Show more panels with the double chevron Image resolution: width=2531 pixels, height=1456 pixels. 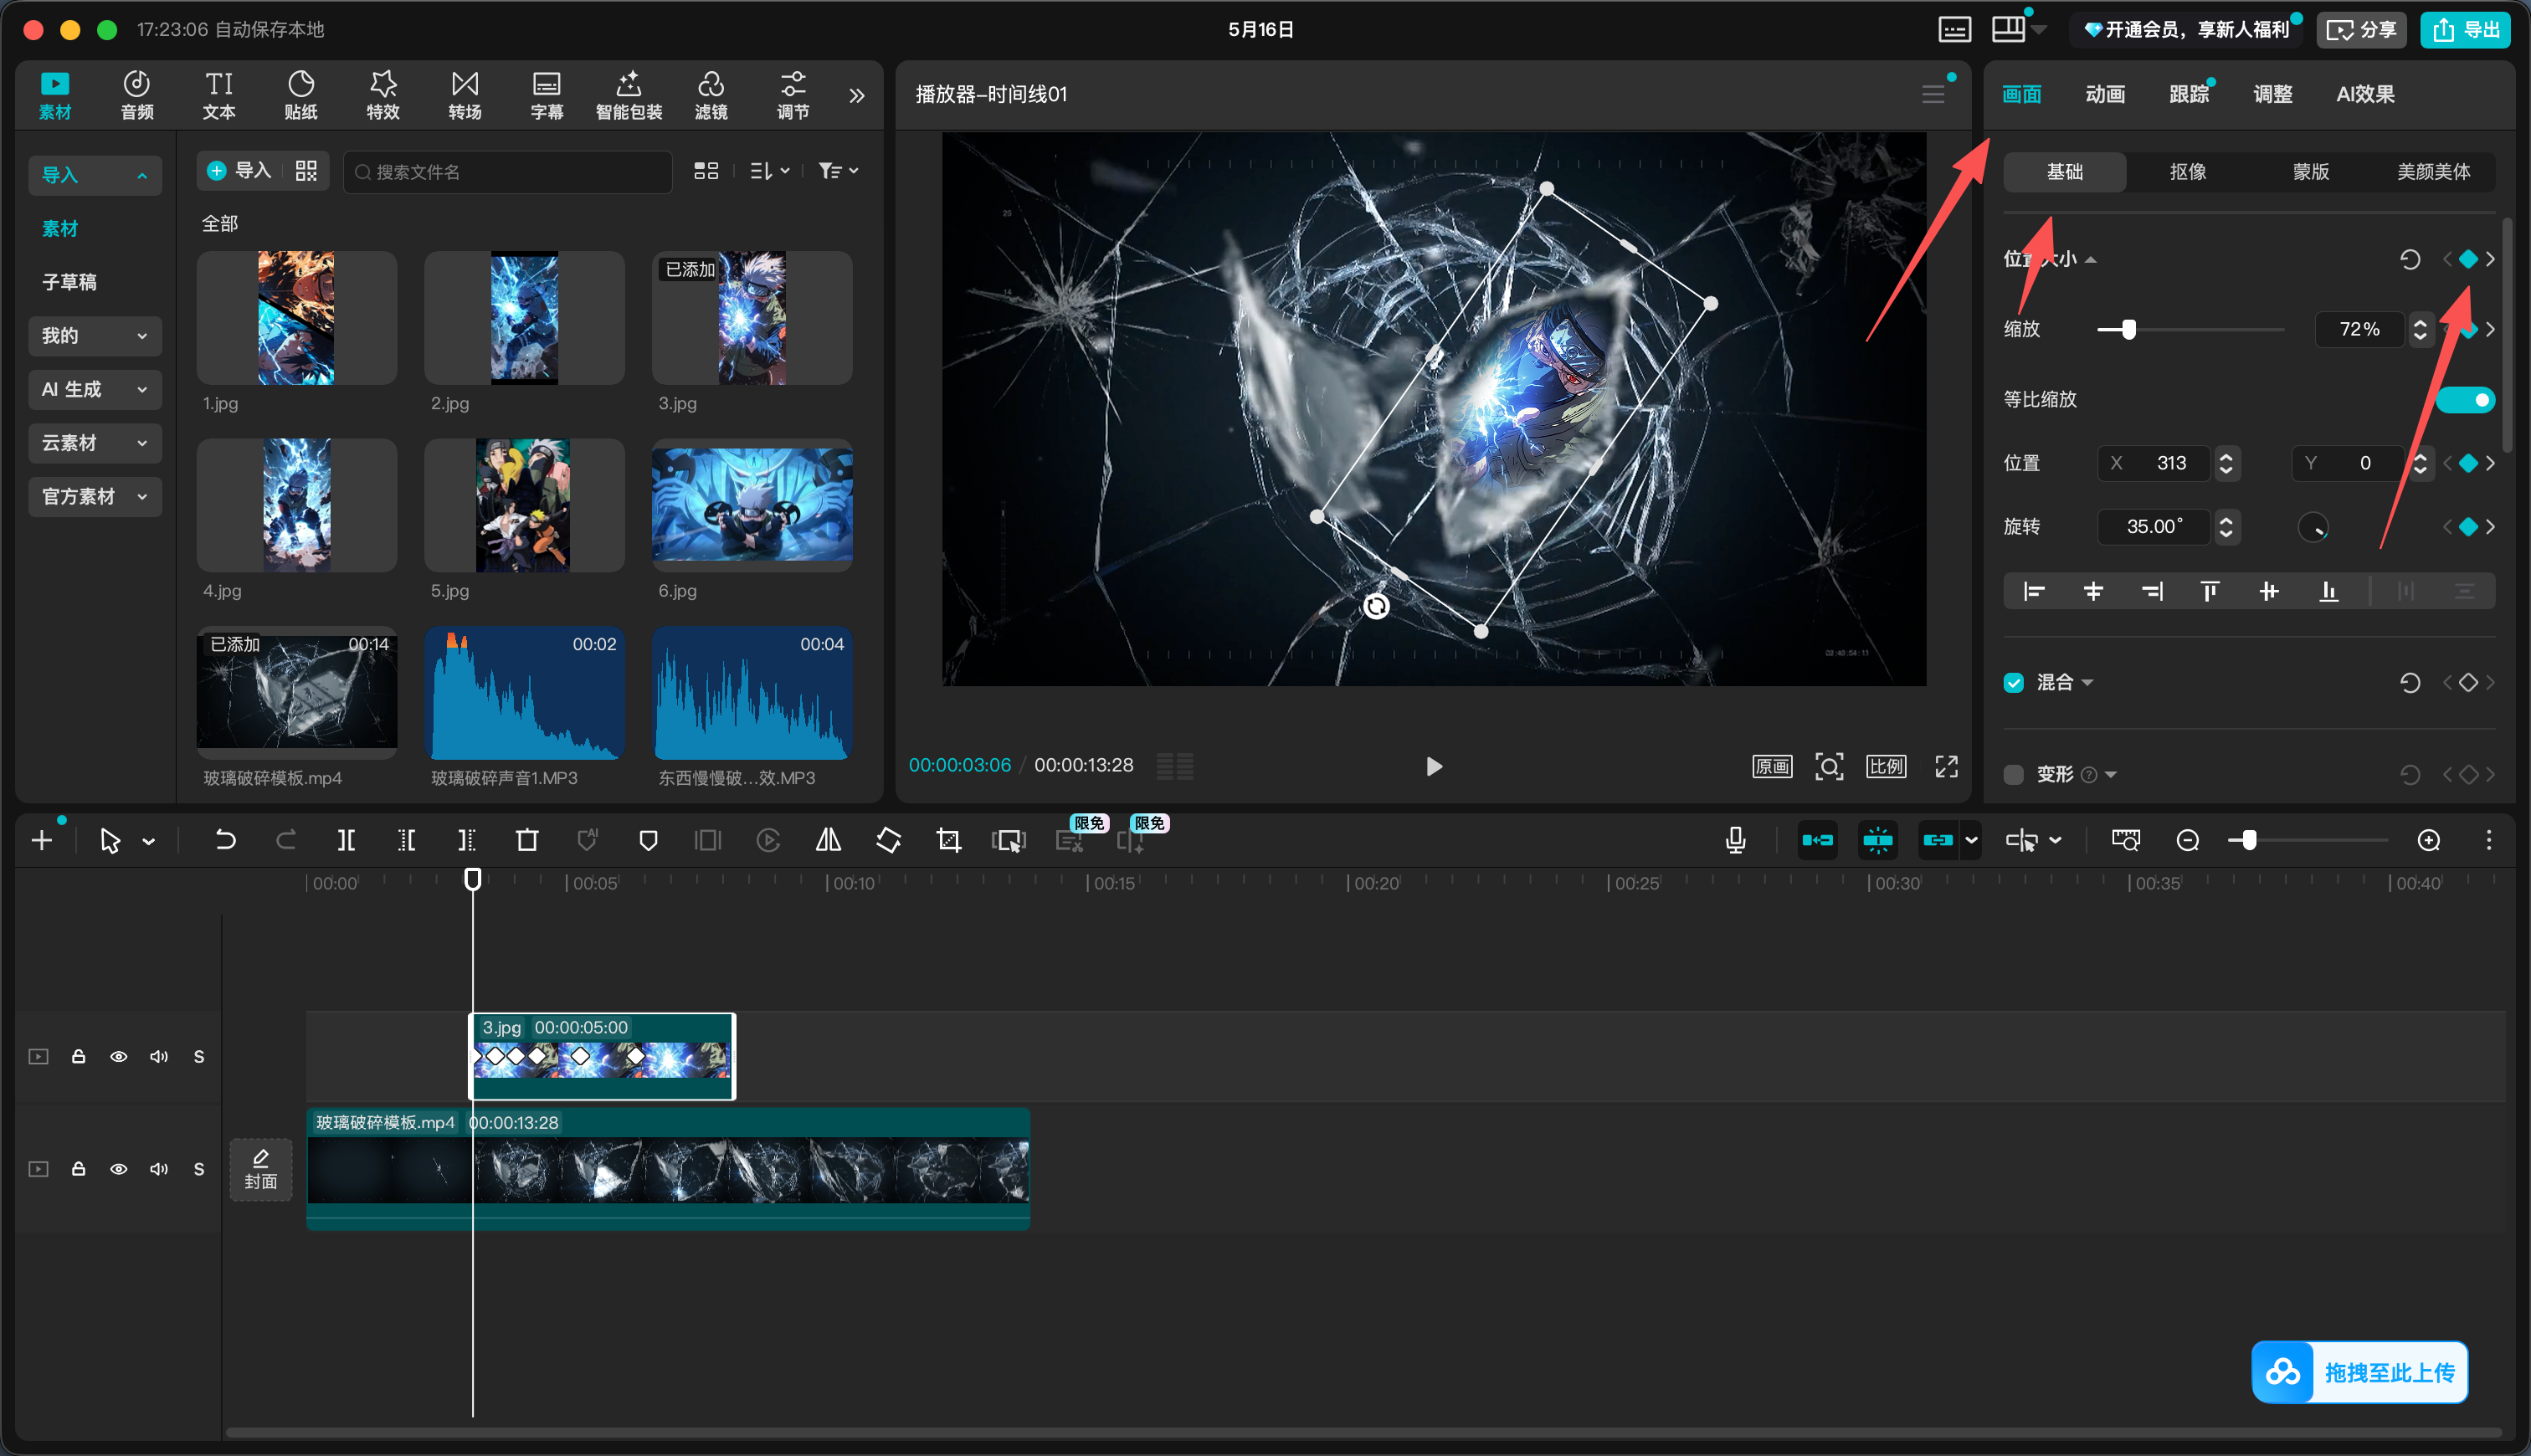click(857, 96)
